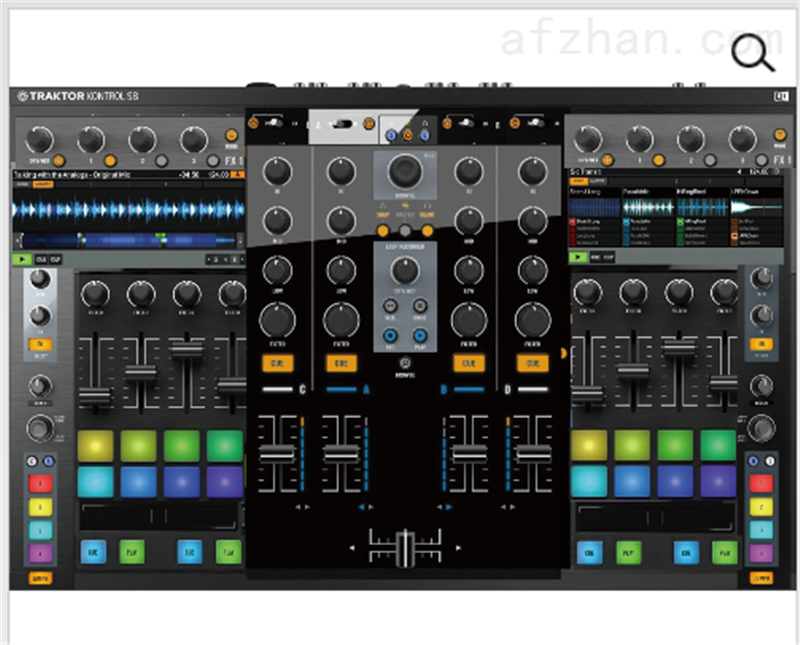
Task: Toggle the orange QUANT button in mixer center
Action: click(427, 231)
